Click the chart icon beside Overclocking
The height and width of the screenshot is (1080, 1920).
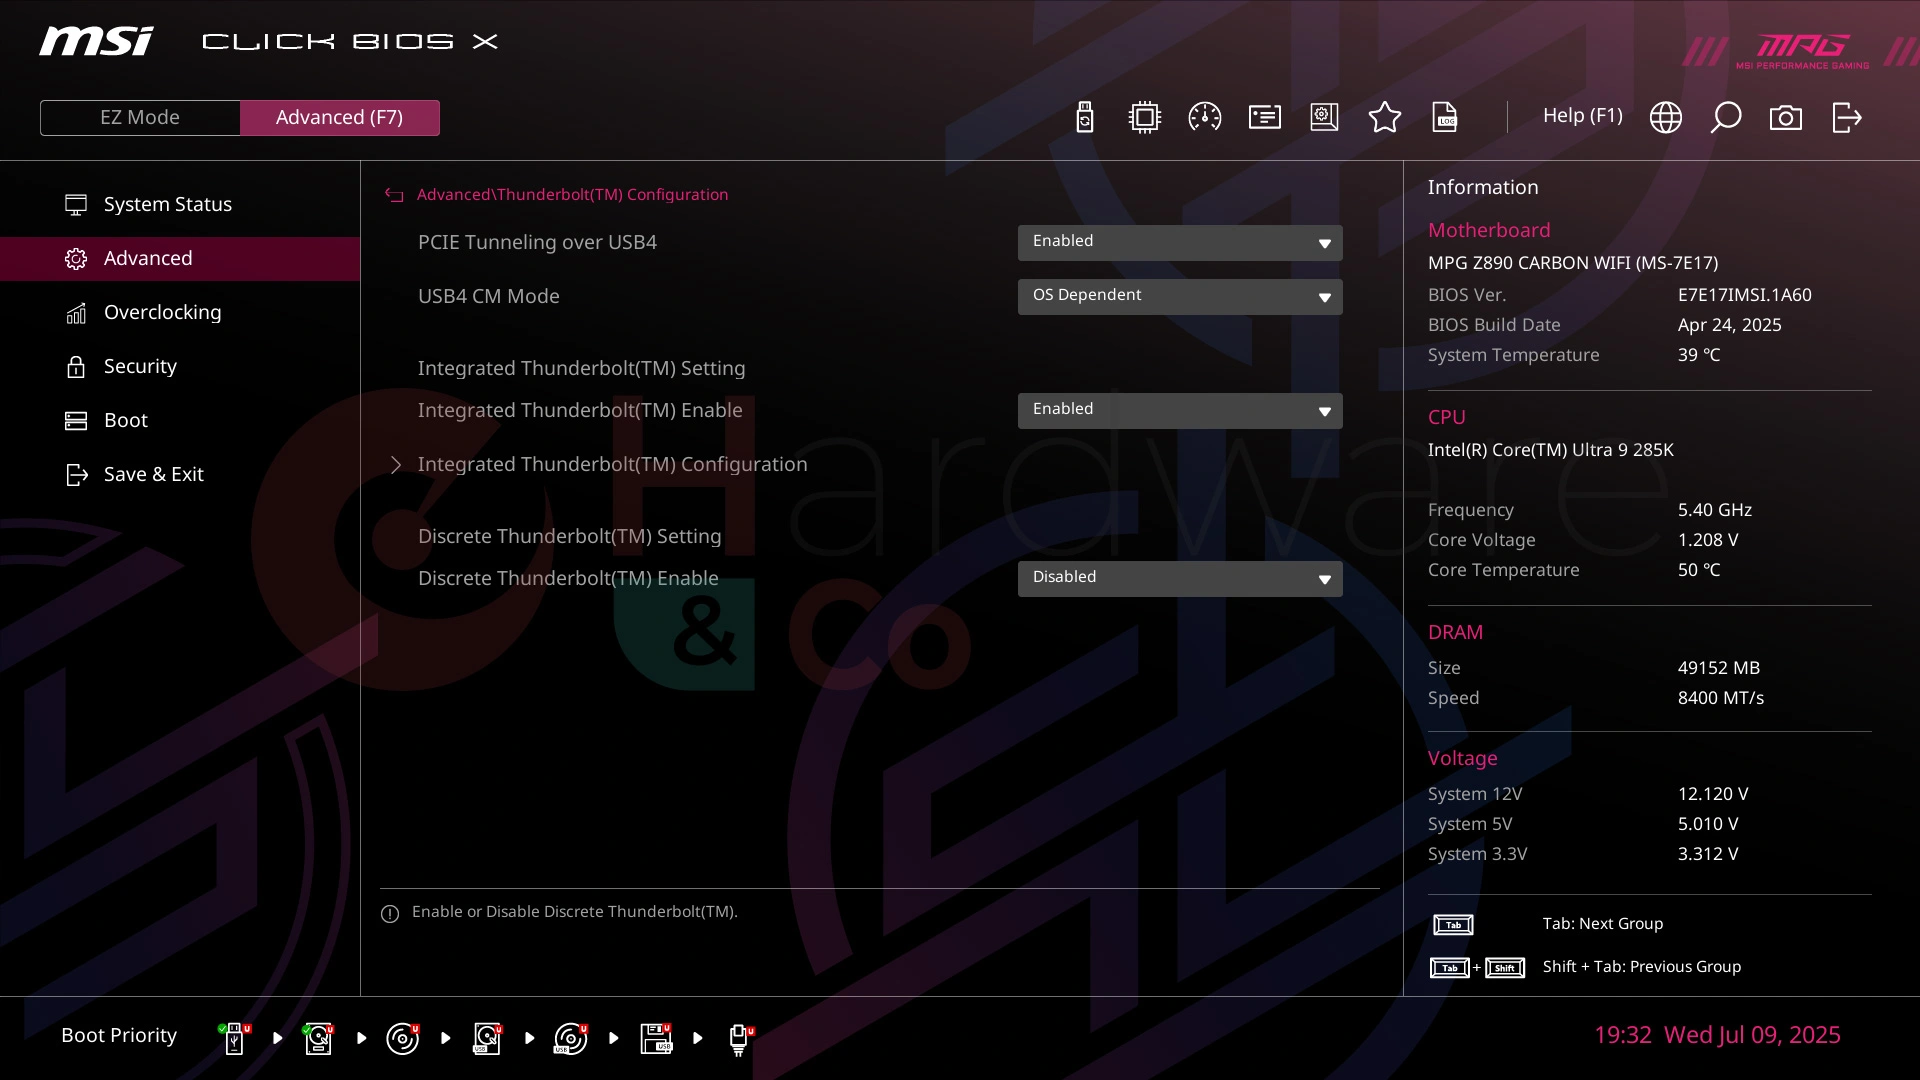[x=76, y=313]
